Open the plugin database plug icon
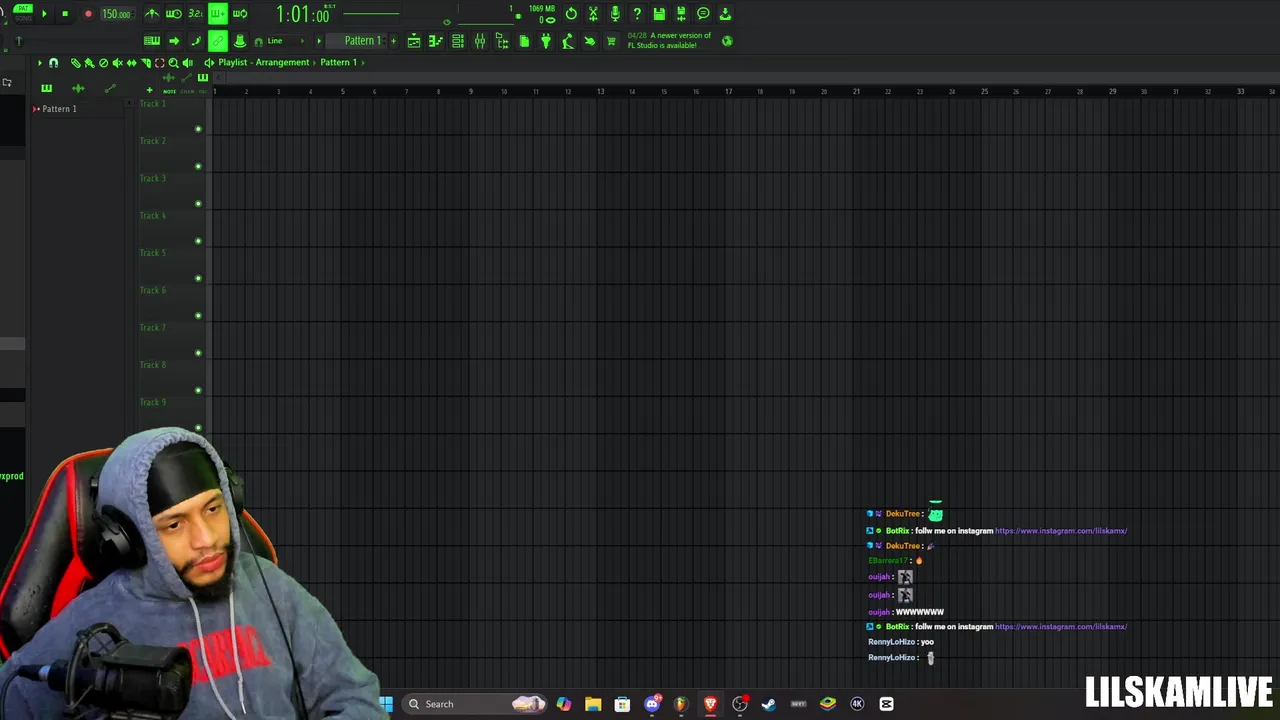Screen dimensions: 1280x720 (x=546, y=41)
